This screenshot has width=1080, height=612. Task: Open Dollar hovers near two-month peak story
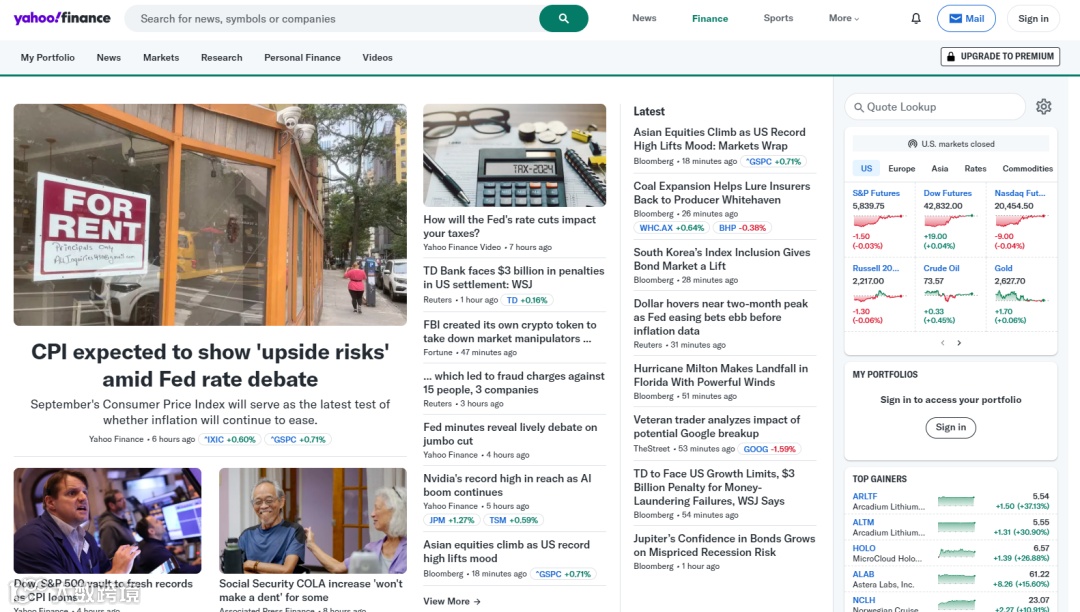[720, 317]
